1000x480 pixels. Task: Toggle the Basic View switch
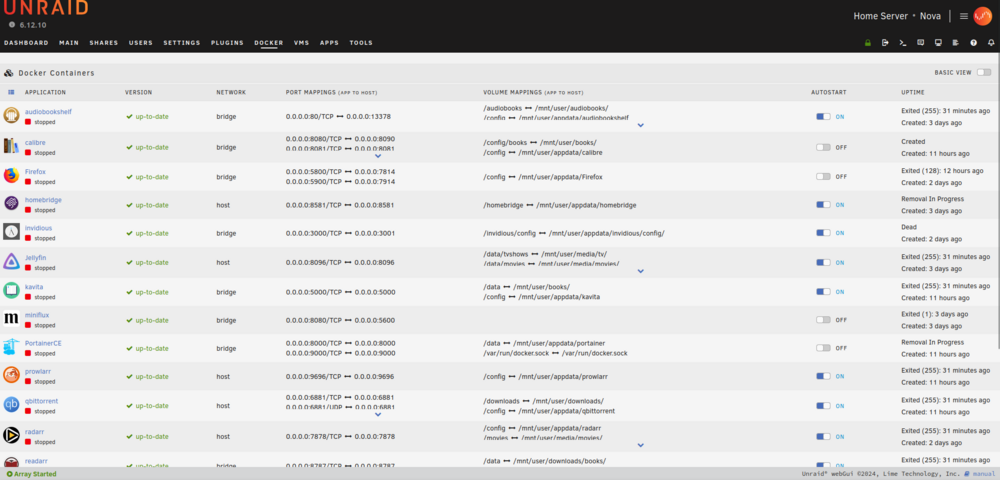click(x=983, y=73)
